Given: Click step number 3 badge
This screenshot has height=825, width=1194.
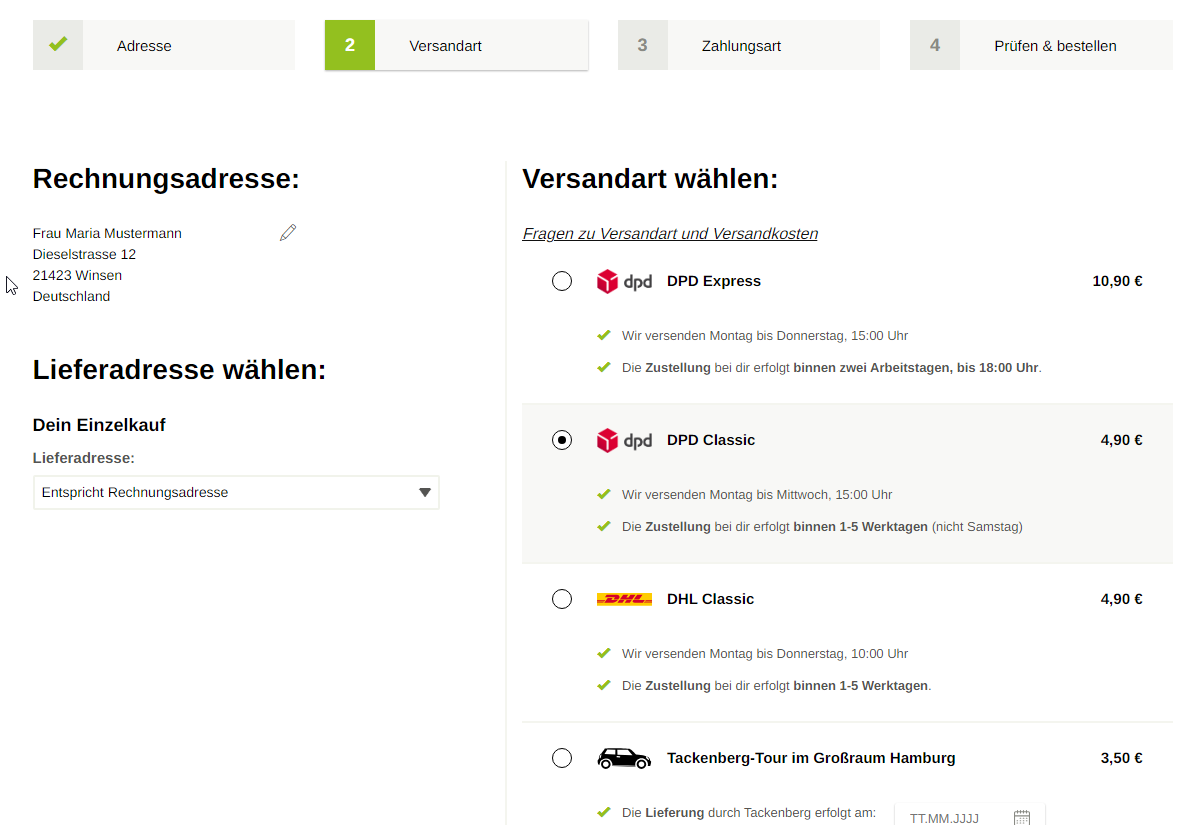Looking at the screenshot, I should (x=643, y=45).
